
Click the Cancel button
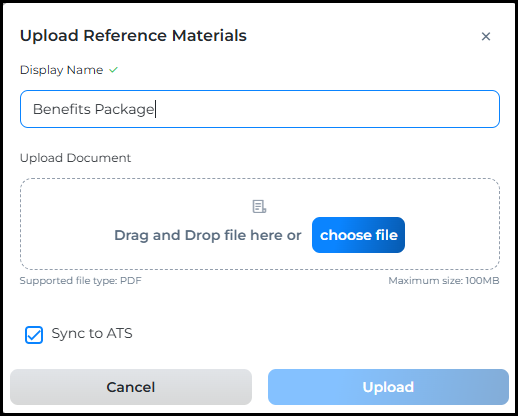[131, 387]
